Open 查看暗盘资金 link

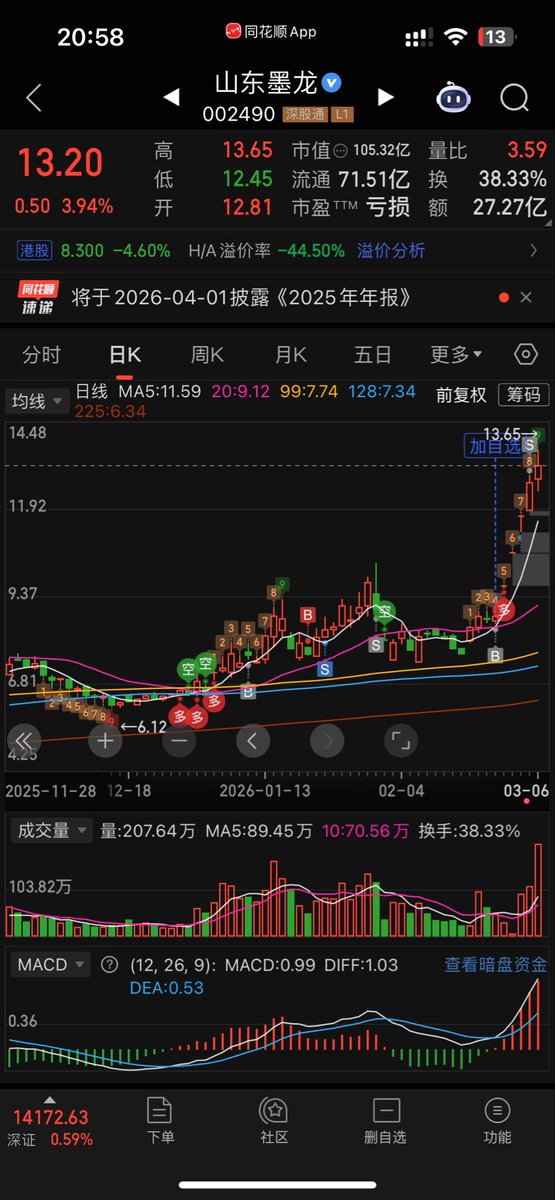pos(496,965)
